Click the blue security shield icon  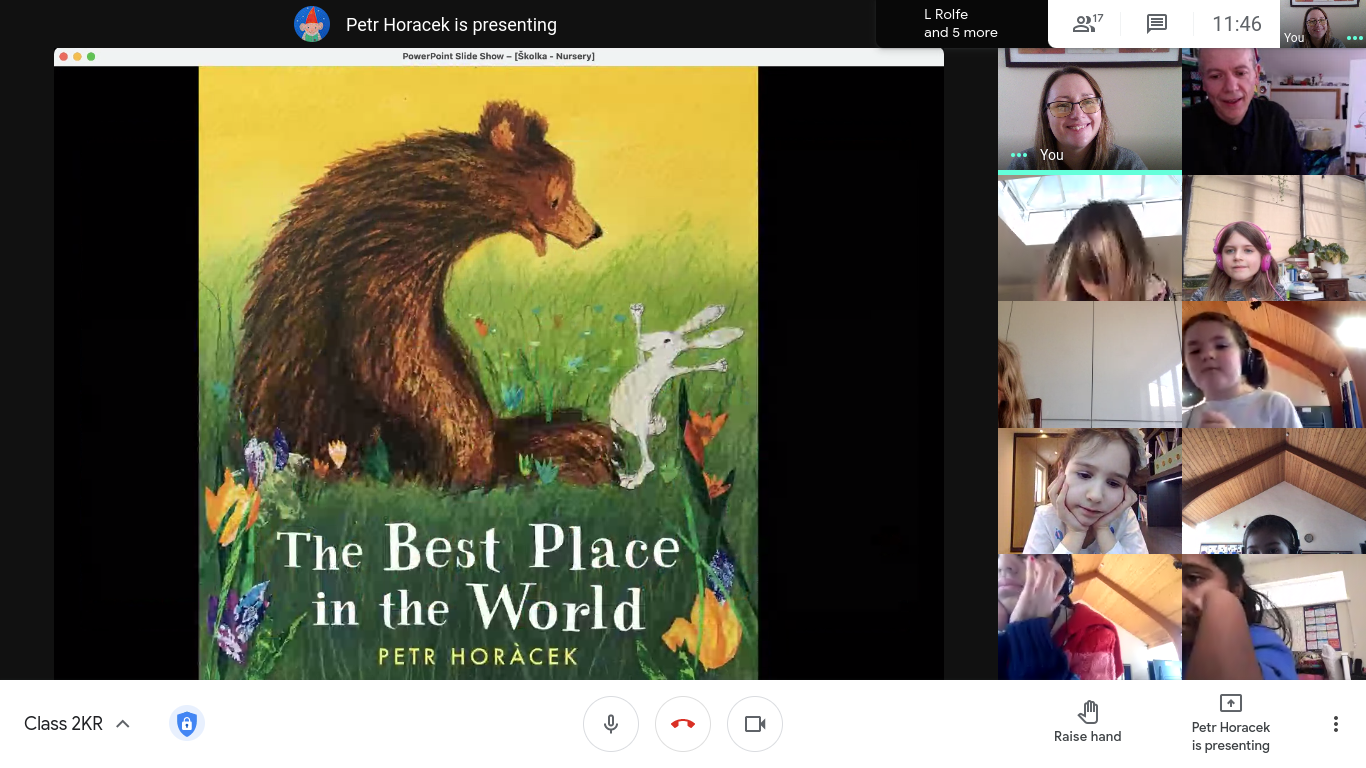pyautogui.click(x=186, y=723)
